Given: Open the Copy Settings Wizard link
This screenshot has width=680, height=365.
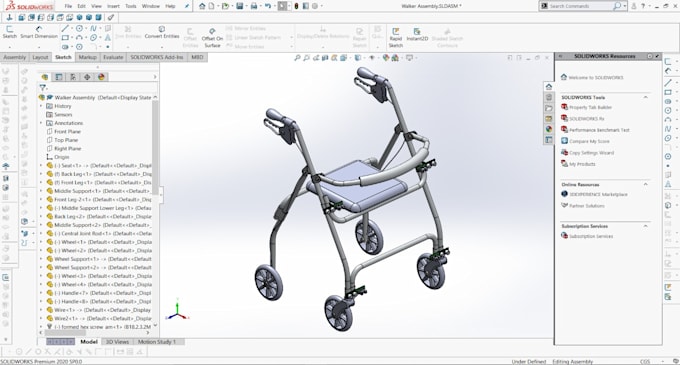Looking at the screenshot, I should pyautogui.click(x=591, y=153).
